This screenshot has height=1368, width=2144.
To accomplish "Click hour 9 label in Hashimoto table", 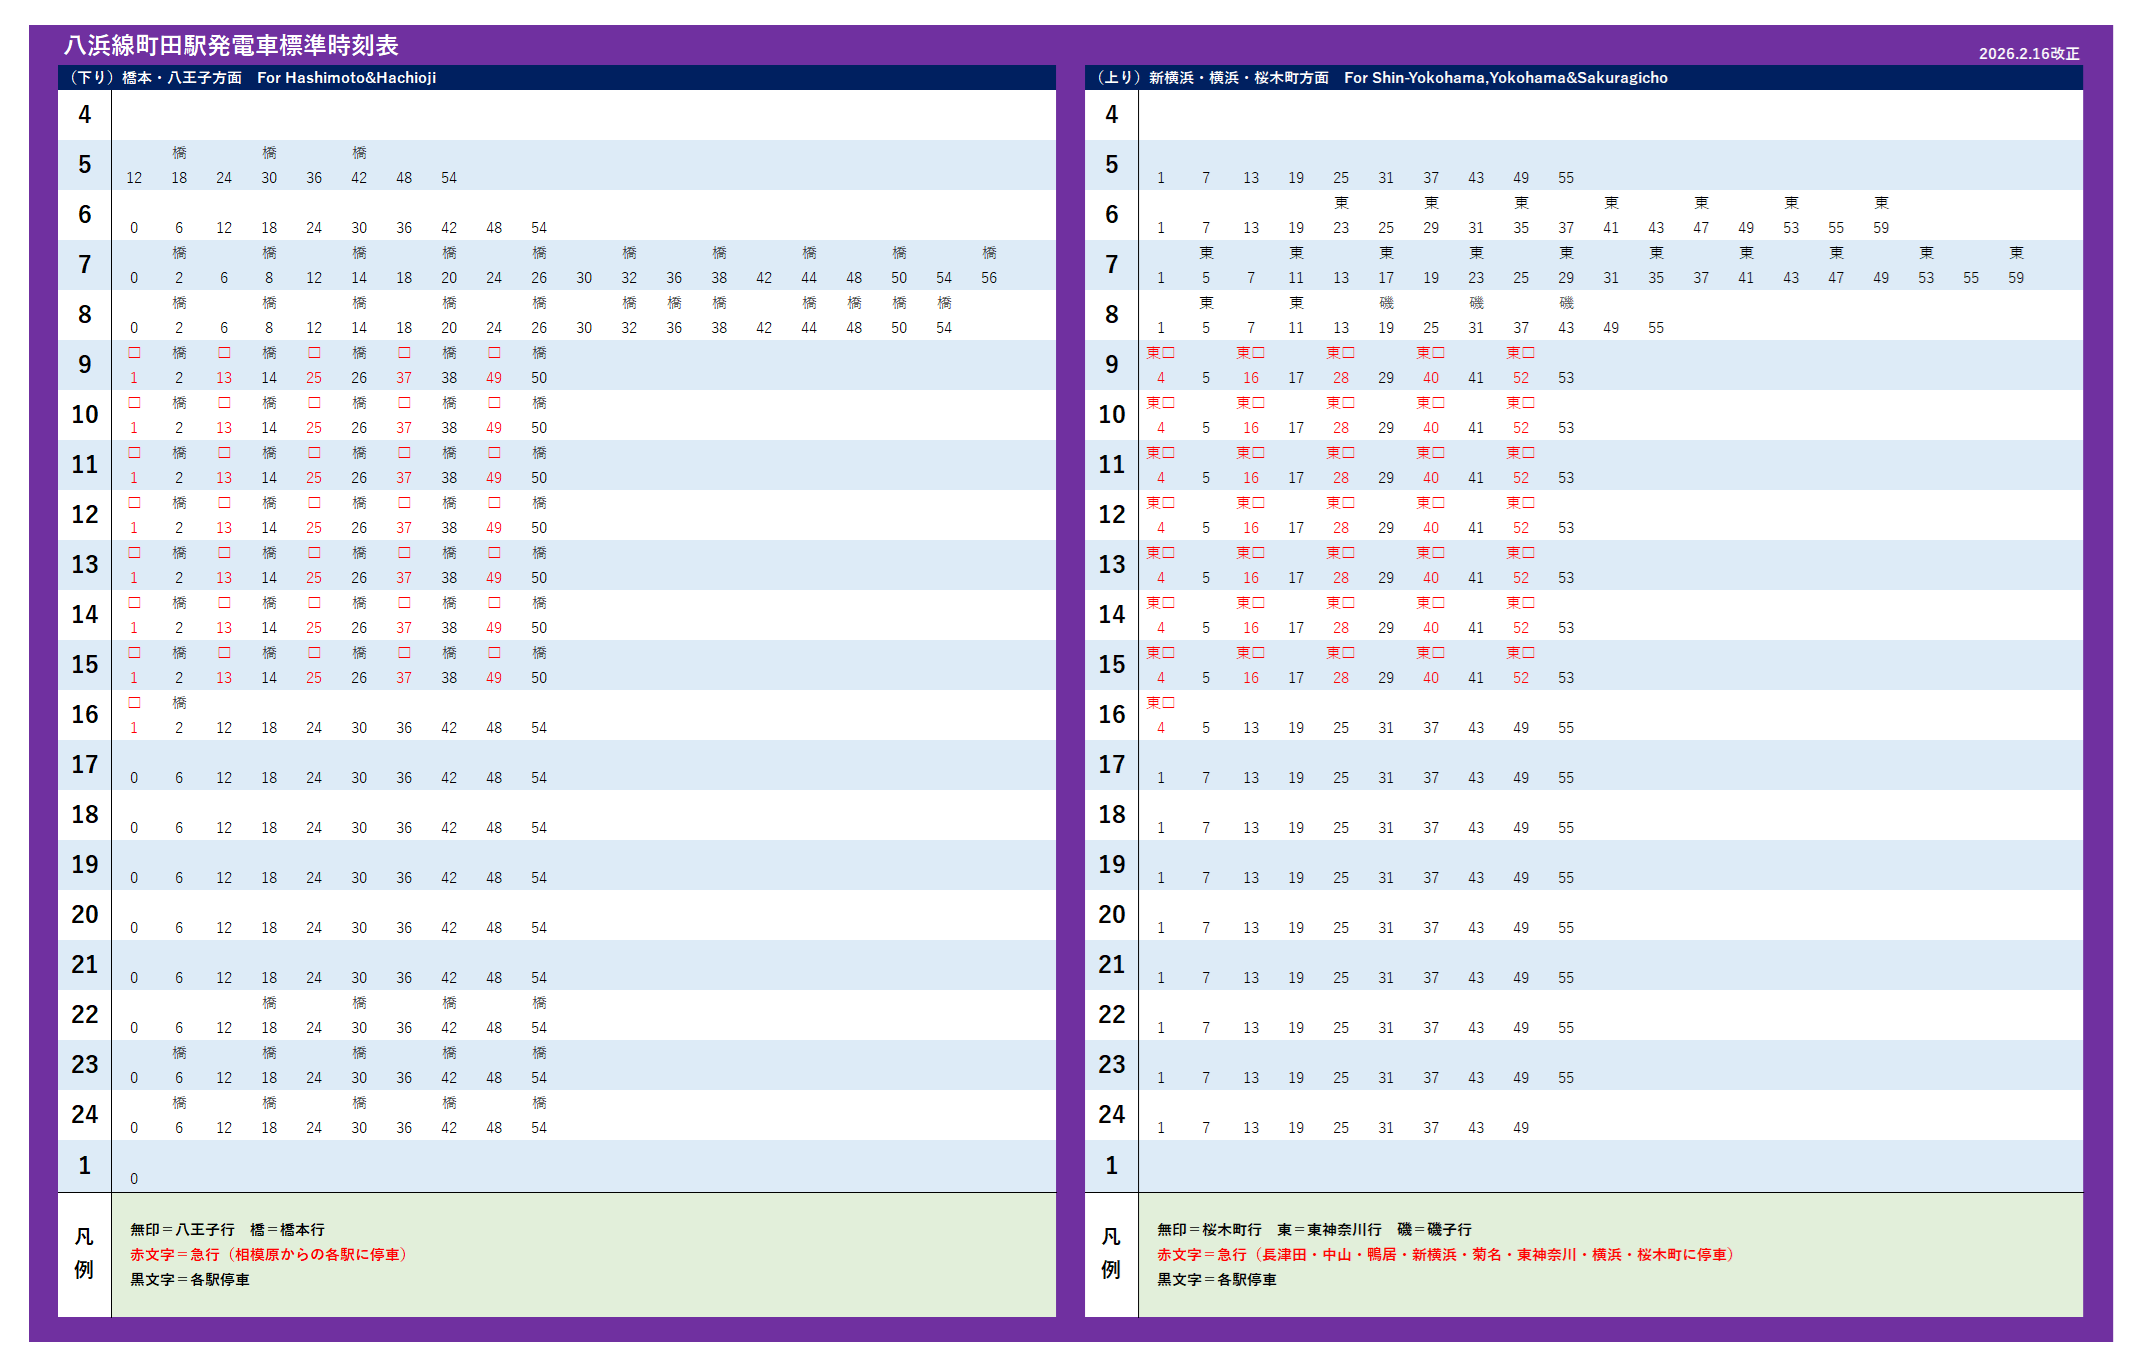I will [85, 365].
